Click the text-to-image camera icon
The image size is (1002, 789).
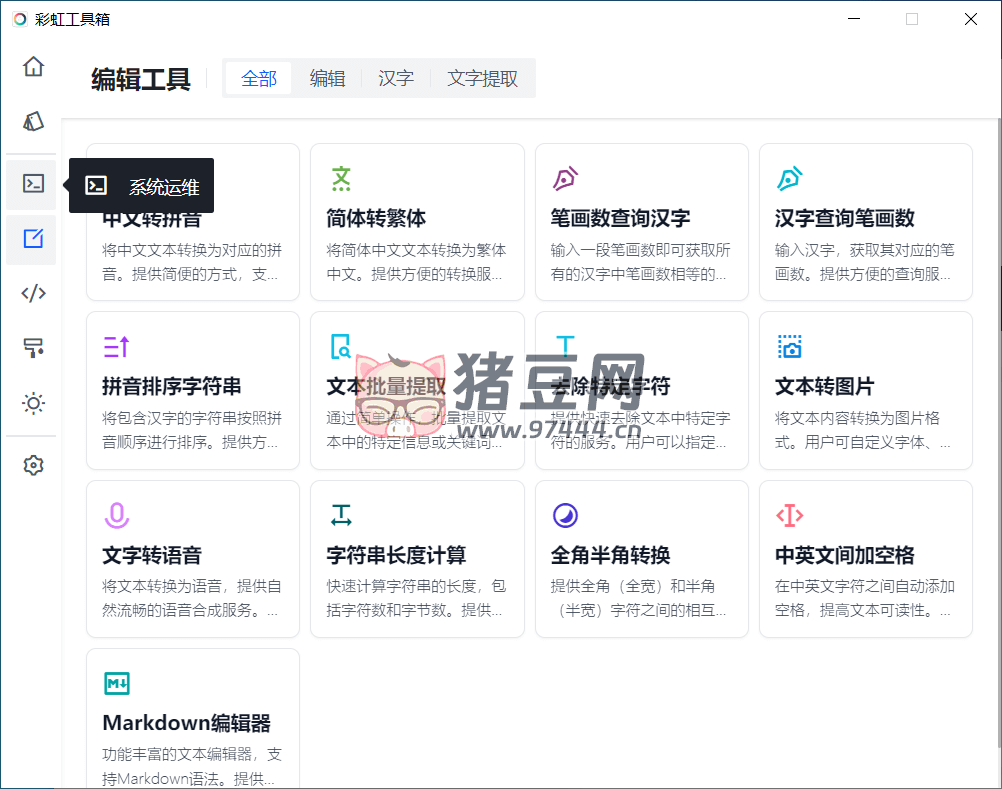coord(790,347)
